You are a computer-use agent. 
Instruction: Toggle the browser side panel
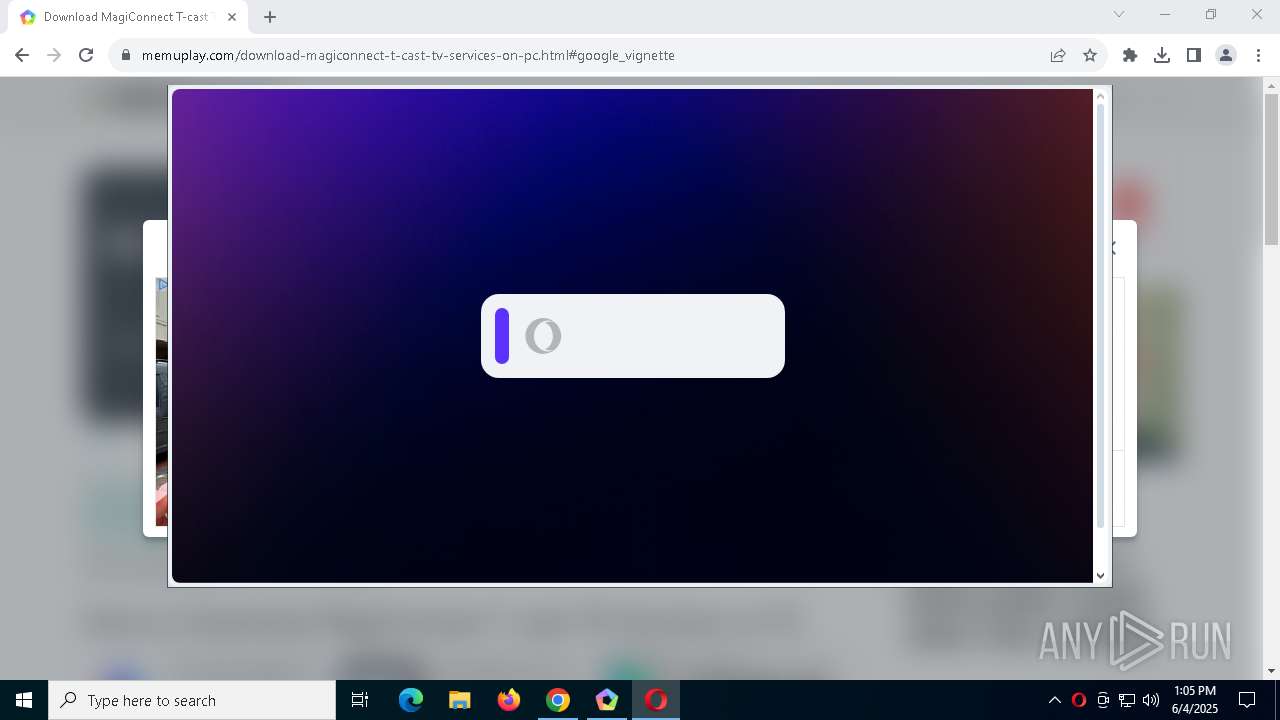[1194, 55]
